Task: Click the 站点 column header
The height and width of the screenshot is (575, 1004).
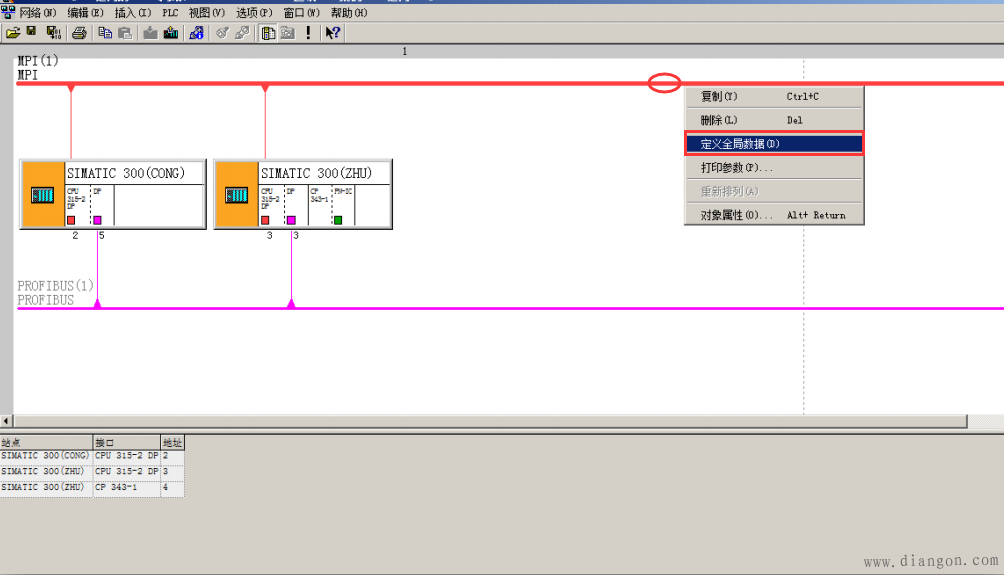Action: [46, 442]
